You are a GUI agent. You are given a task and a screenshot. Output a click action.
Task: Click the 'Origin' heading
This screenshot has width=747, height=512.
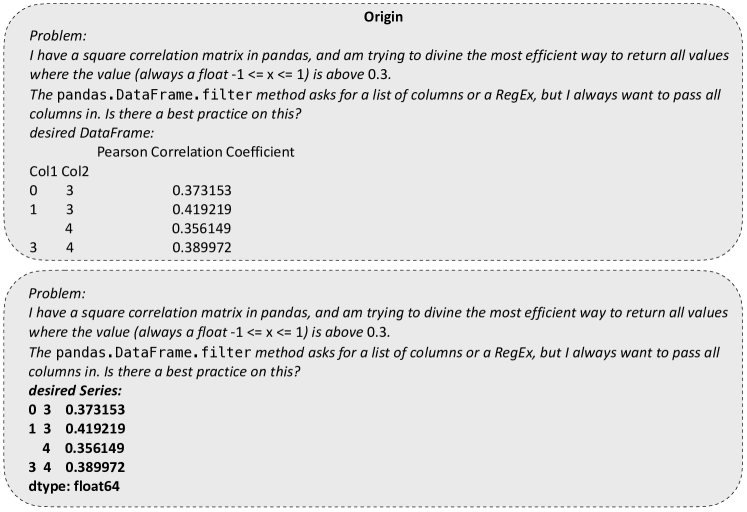(x=383, y=17)
